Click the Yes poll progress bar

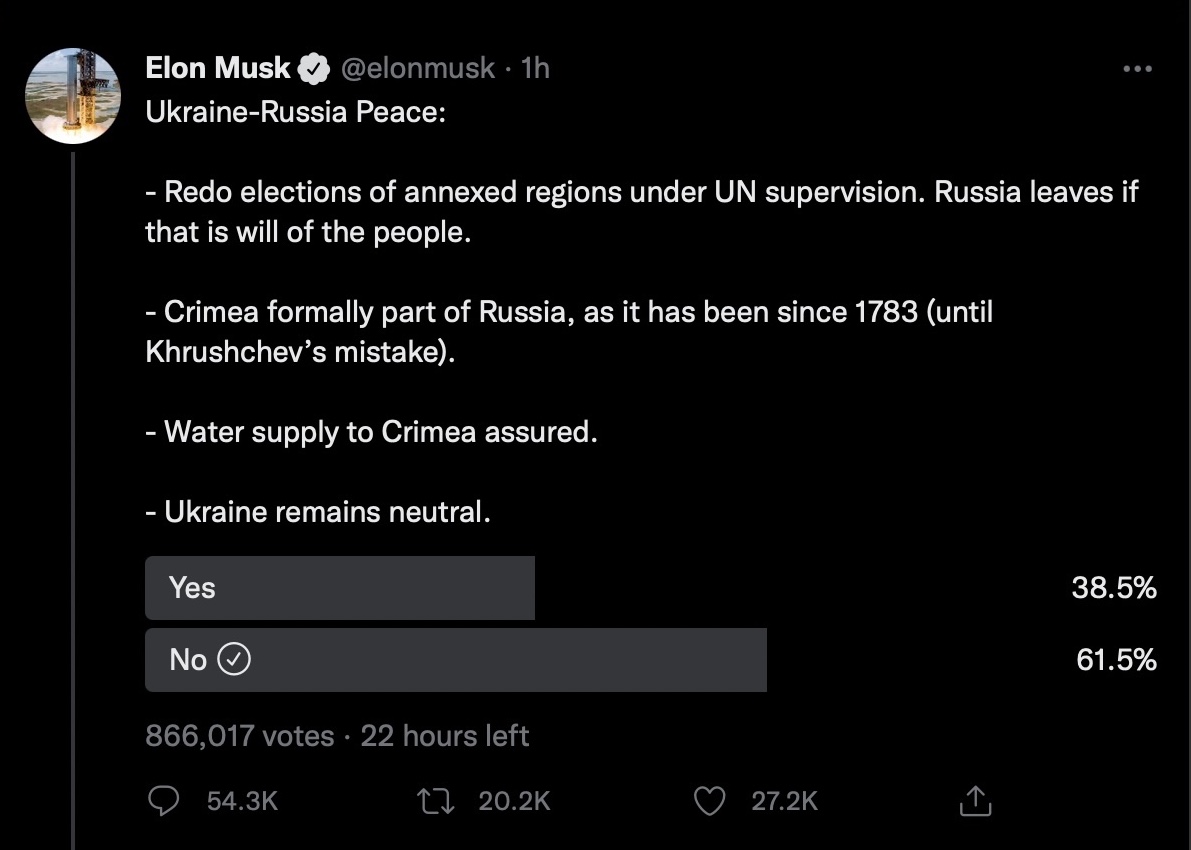coord(340,588)
